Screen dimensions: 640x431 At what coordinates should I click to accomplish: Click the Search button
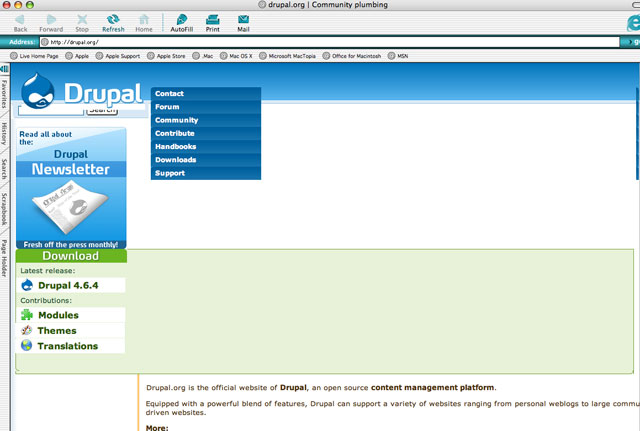pos(102,111)
